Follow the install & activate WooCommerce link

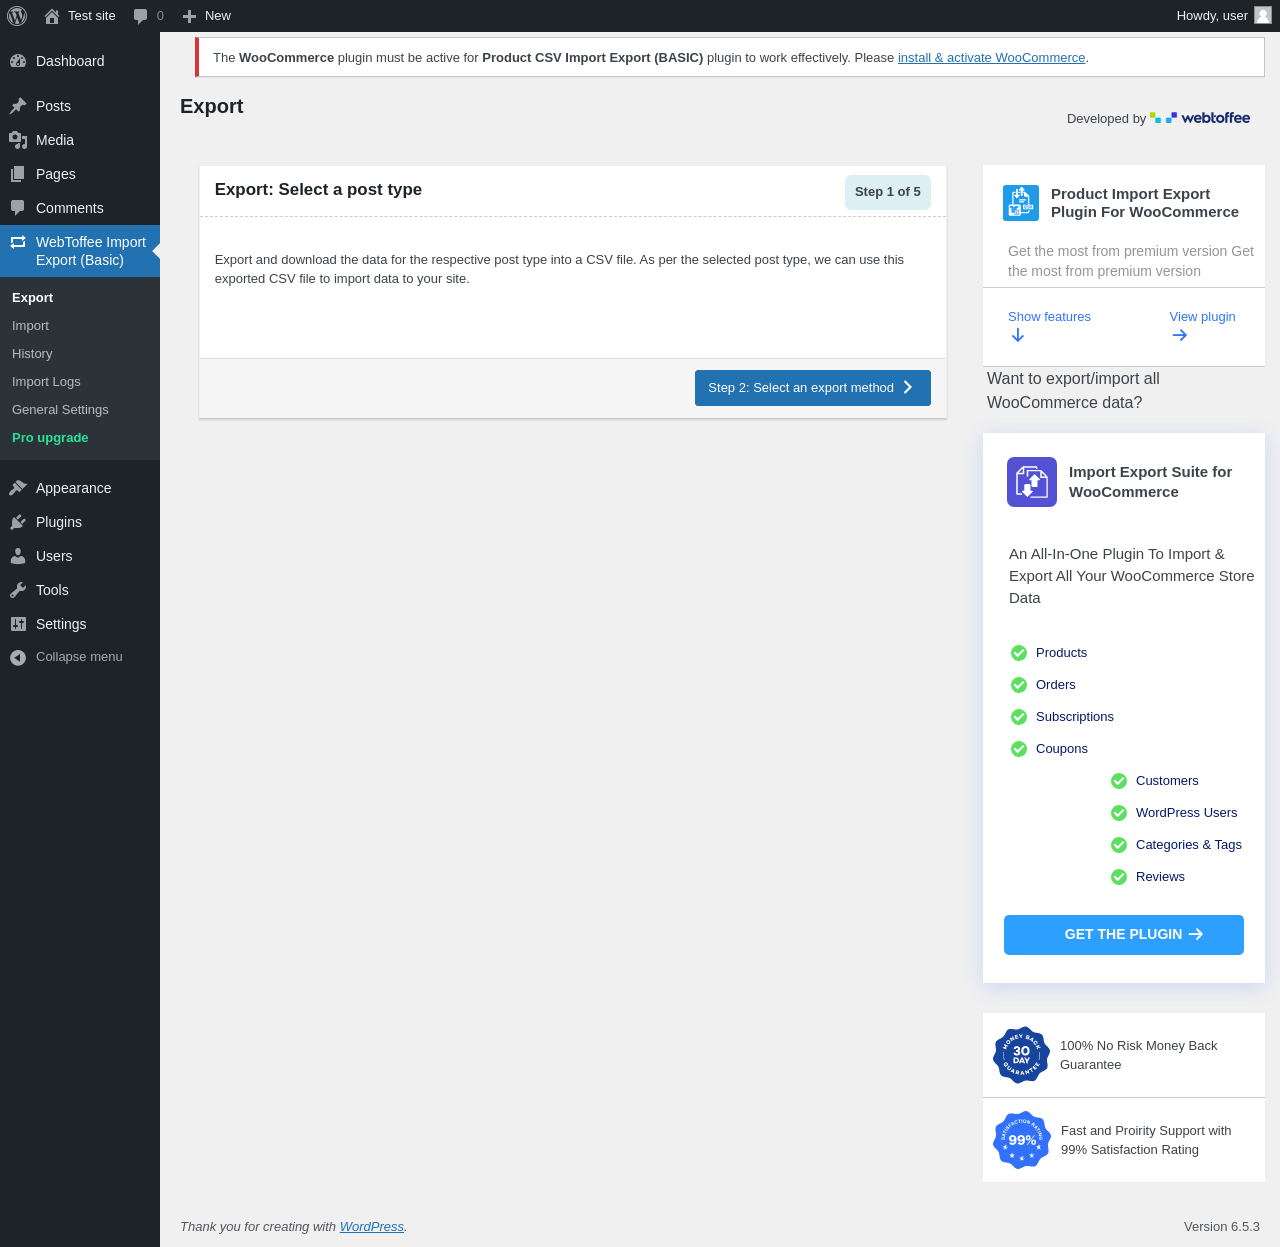coord(991,58)
